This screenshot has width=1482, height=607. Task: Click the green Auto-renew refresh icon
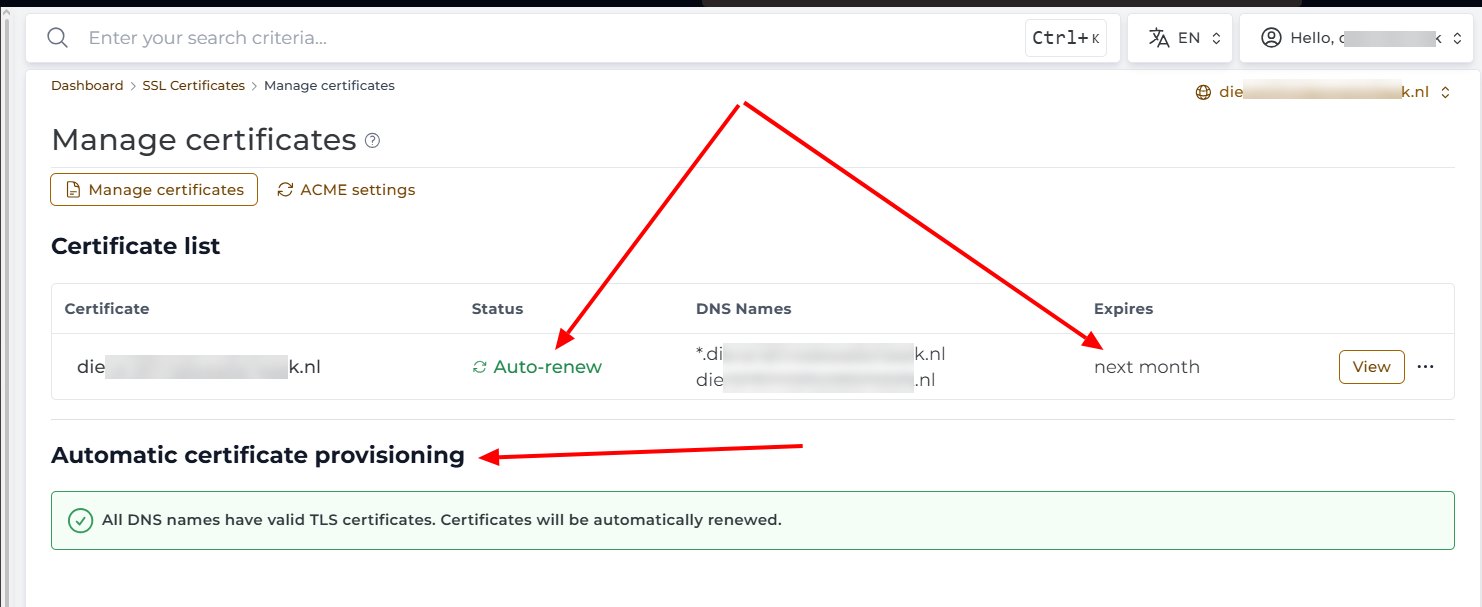pyautogui.click(x=480, y=367)
